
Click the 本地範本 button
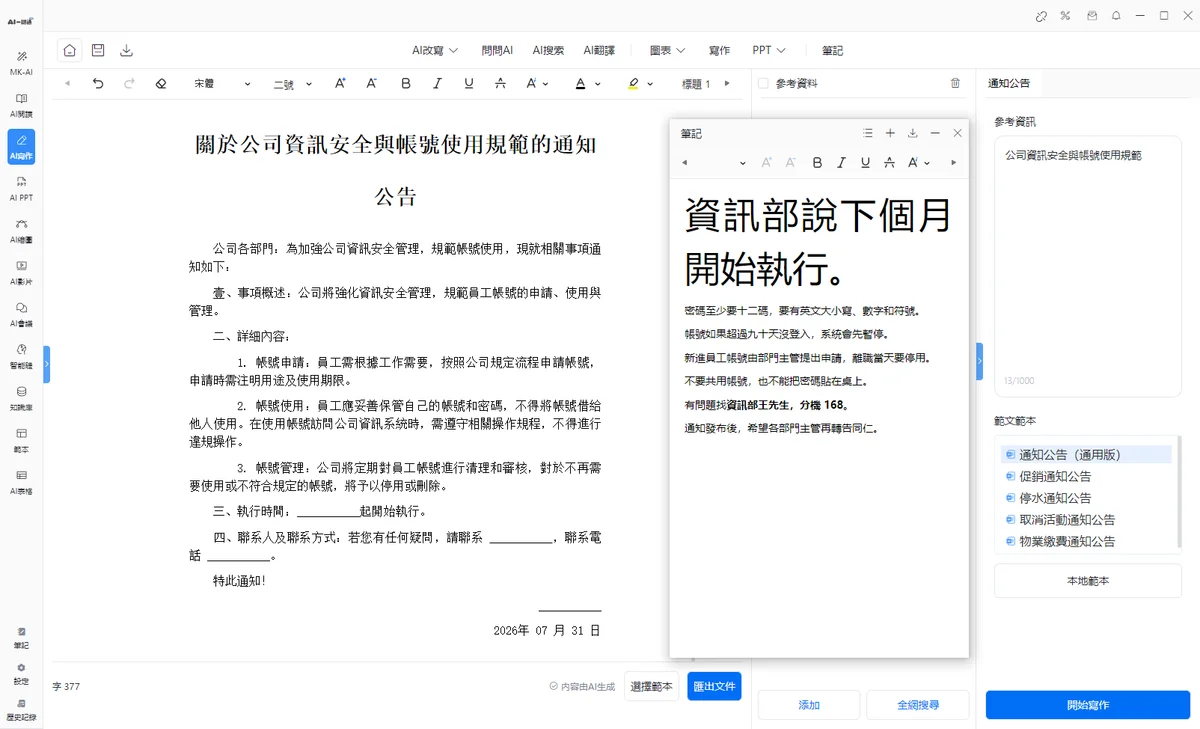click(1088, 581)
